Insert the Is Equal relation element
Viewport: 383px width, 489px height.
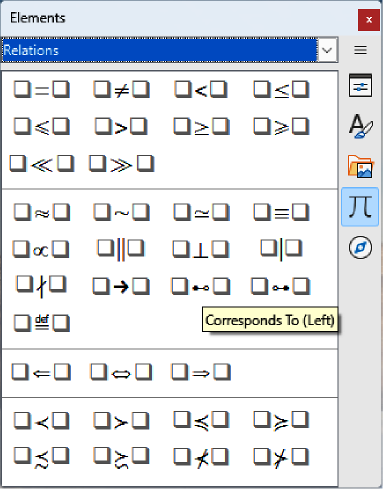tap(42, 90)
